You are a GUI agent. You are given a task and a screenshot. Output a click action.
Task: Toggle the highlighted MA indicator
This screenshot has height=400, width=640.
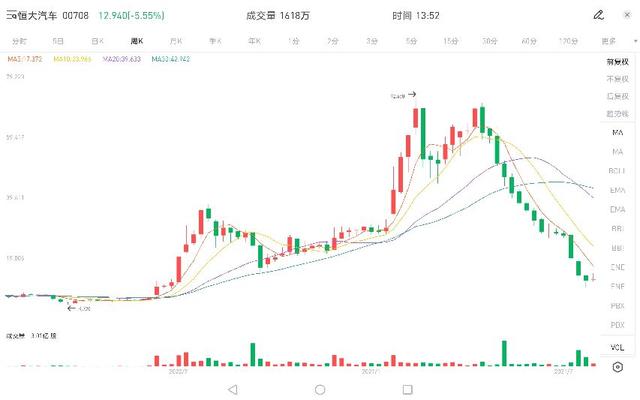pos(617,133)
